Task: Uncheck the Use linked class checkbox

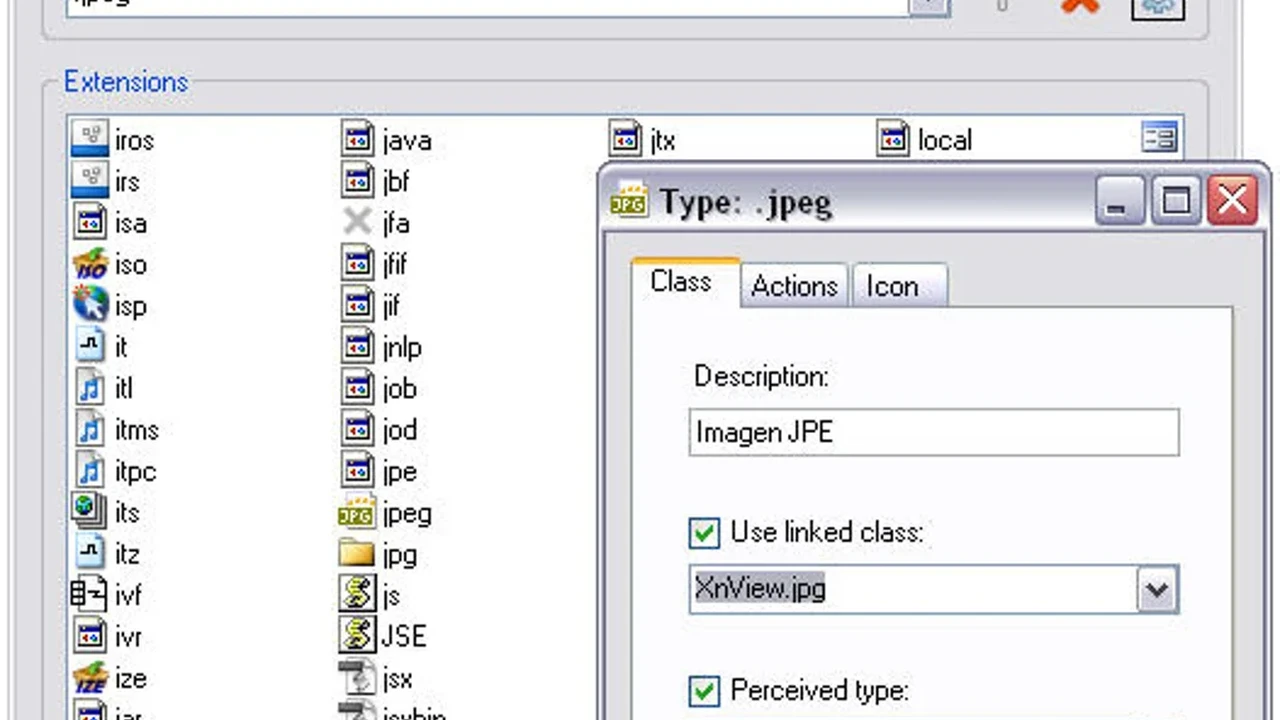Action: coord(704,532)
